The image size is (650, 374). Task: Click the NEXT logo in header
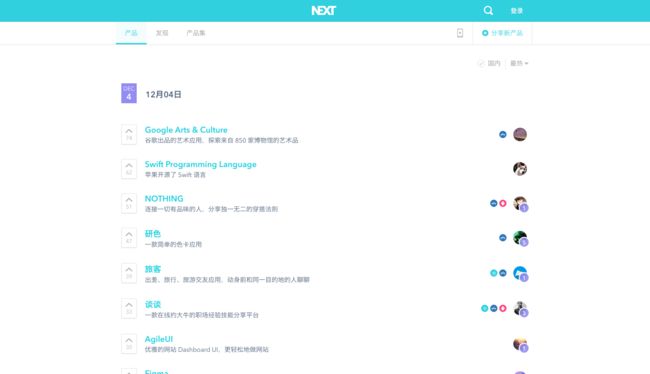(x=323, y=11)
